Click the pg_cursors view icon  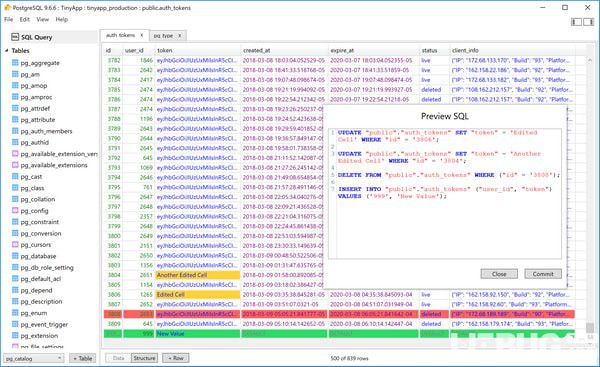[x=15, y=245]
